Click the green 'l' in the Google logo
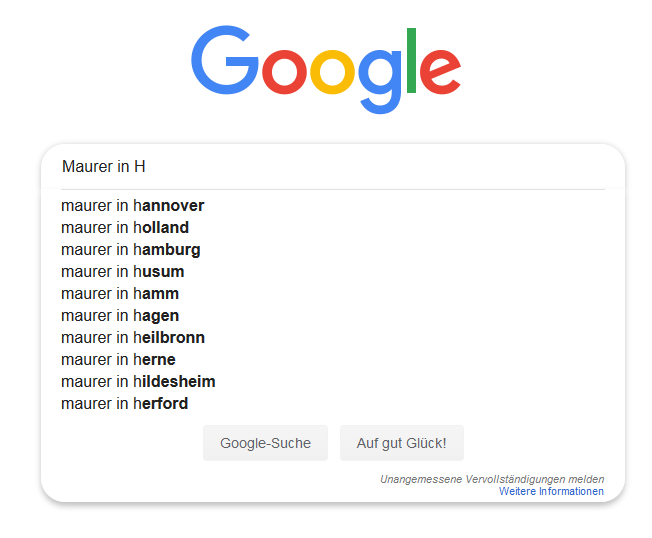 coord(411,60)
